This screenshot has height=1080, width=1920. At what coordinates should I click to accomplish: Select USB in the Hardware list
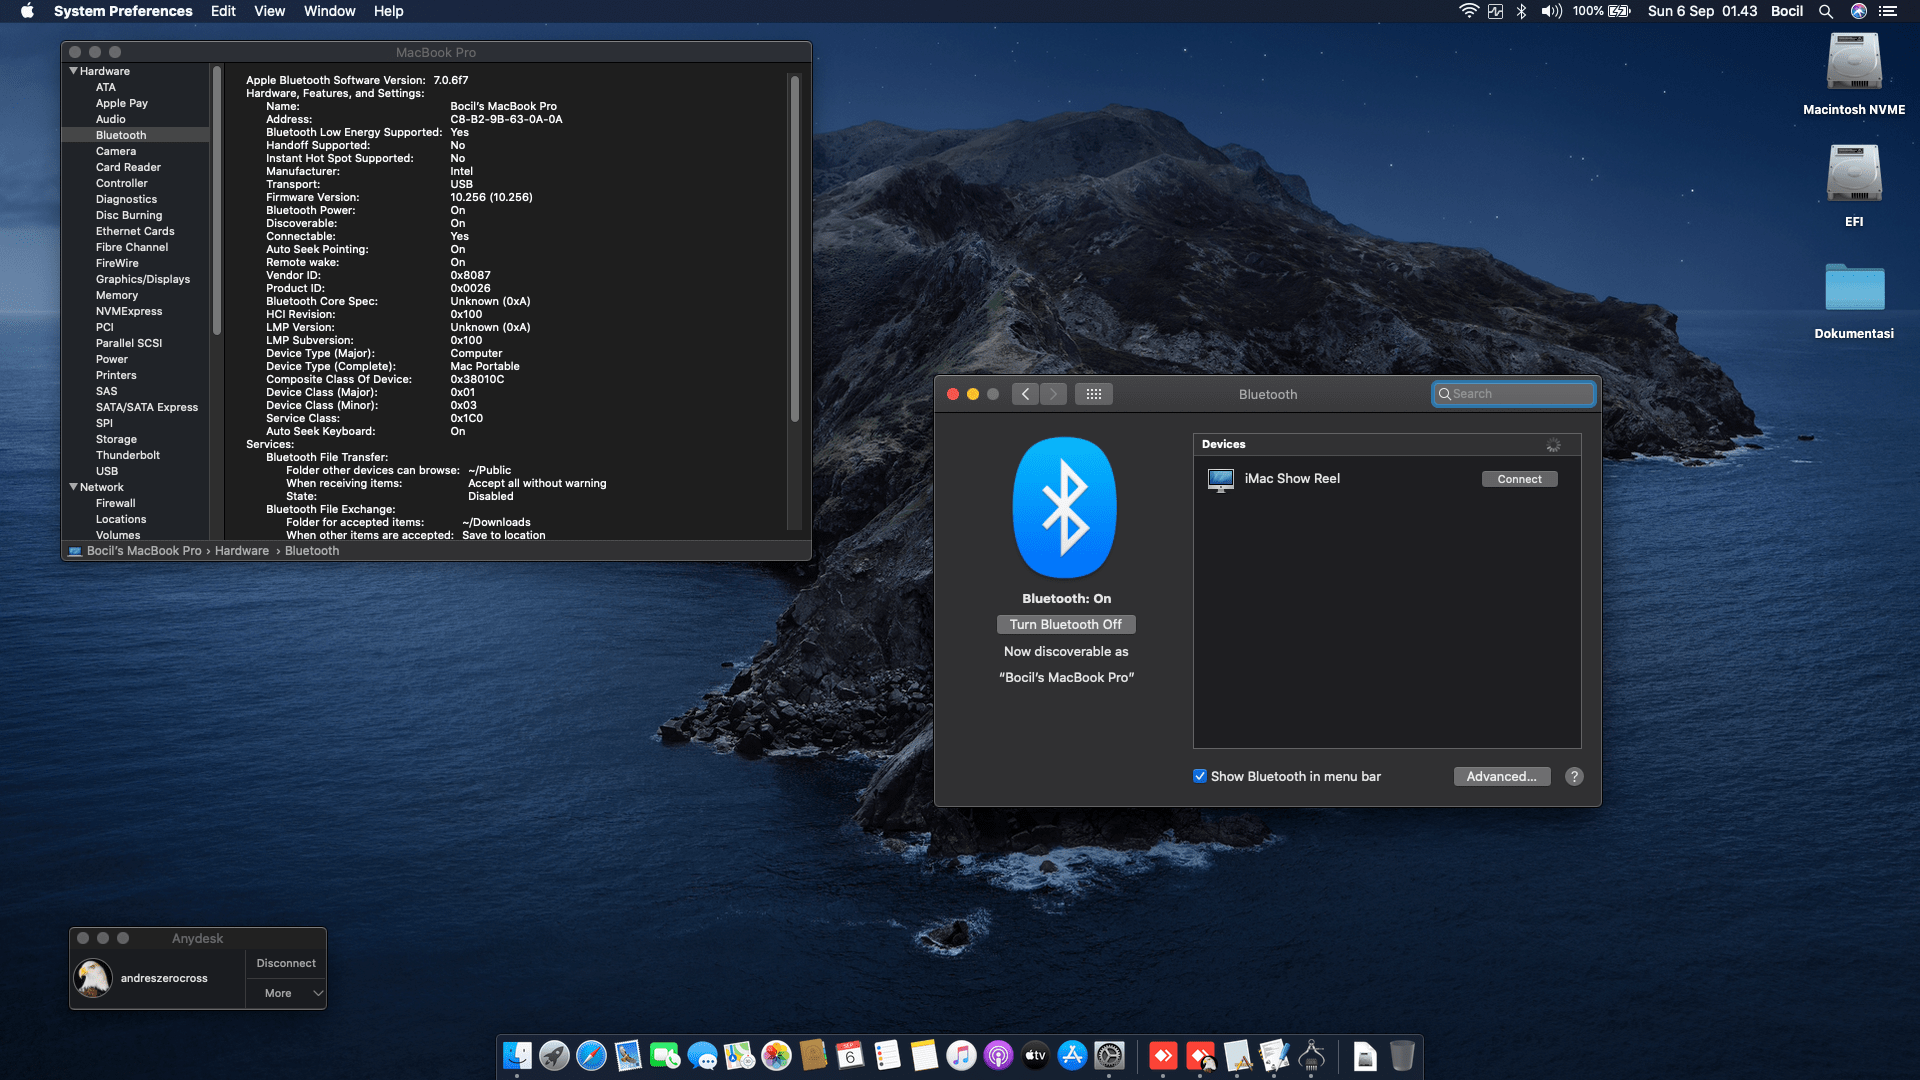(107, 471)
